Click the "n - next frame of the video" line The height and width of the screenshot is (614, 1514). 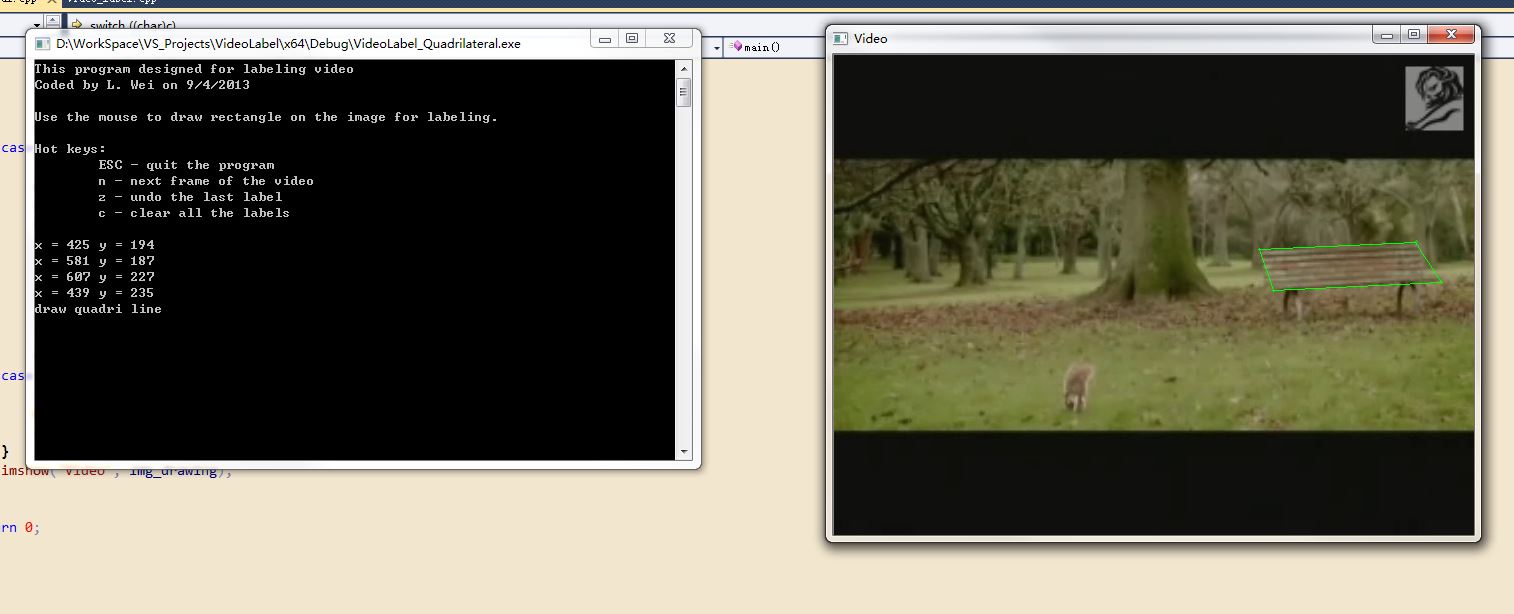point(206,181)
